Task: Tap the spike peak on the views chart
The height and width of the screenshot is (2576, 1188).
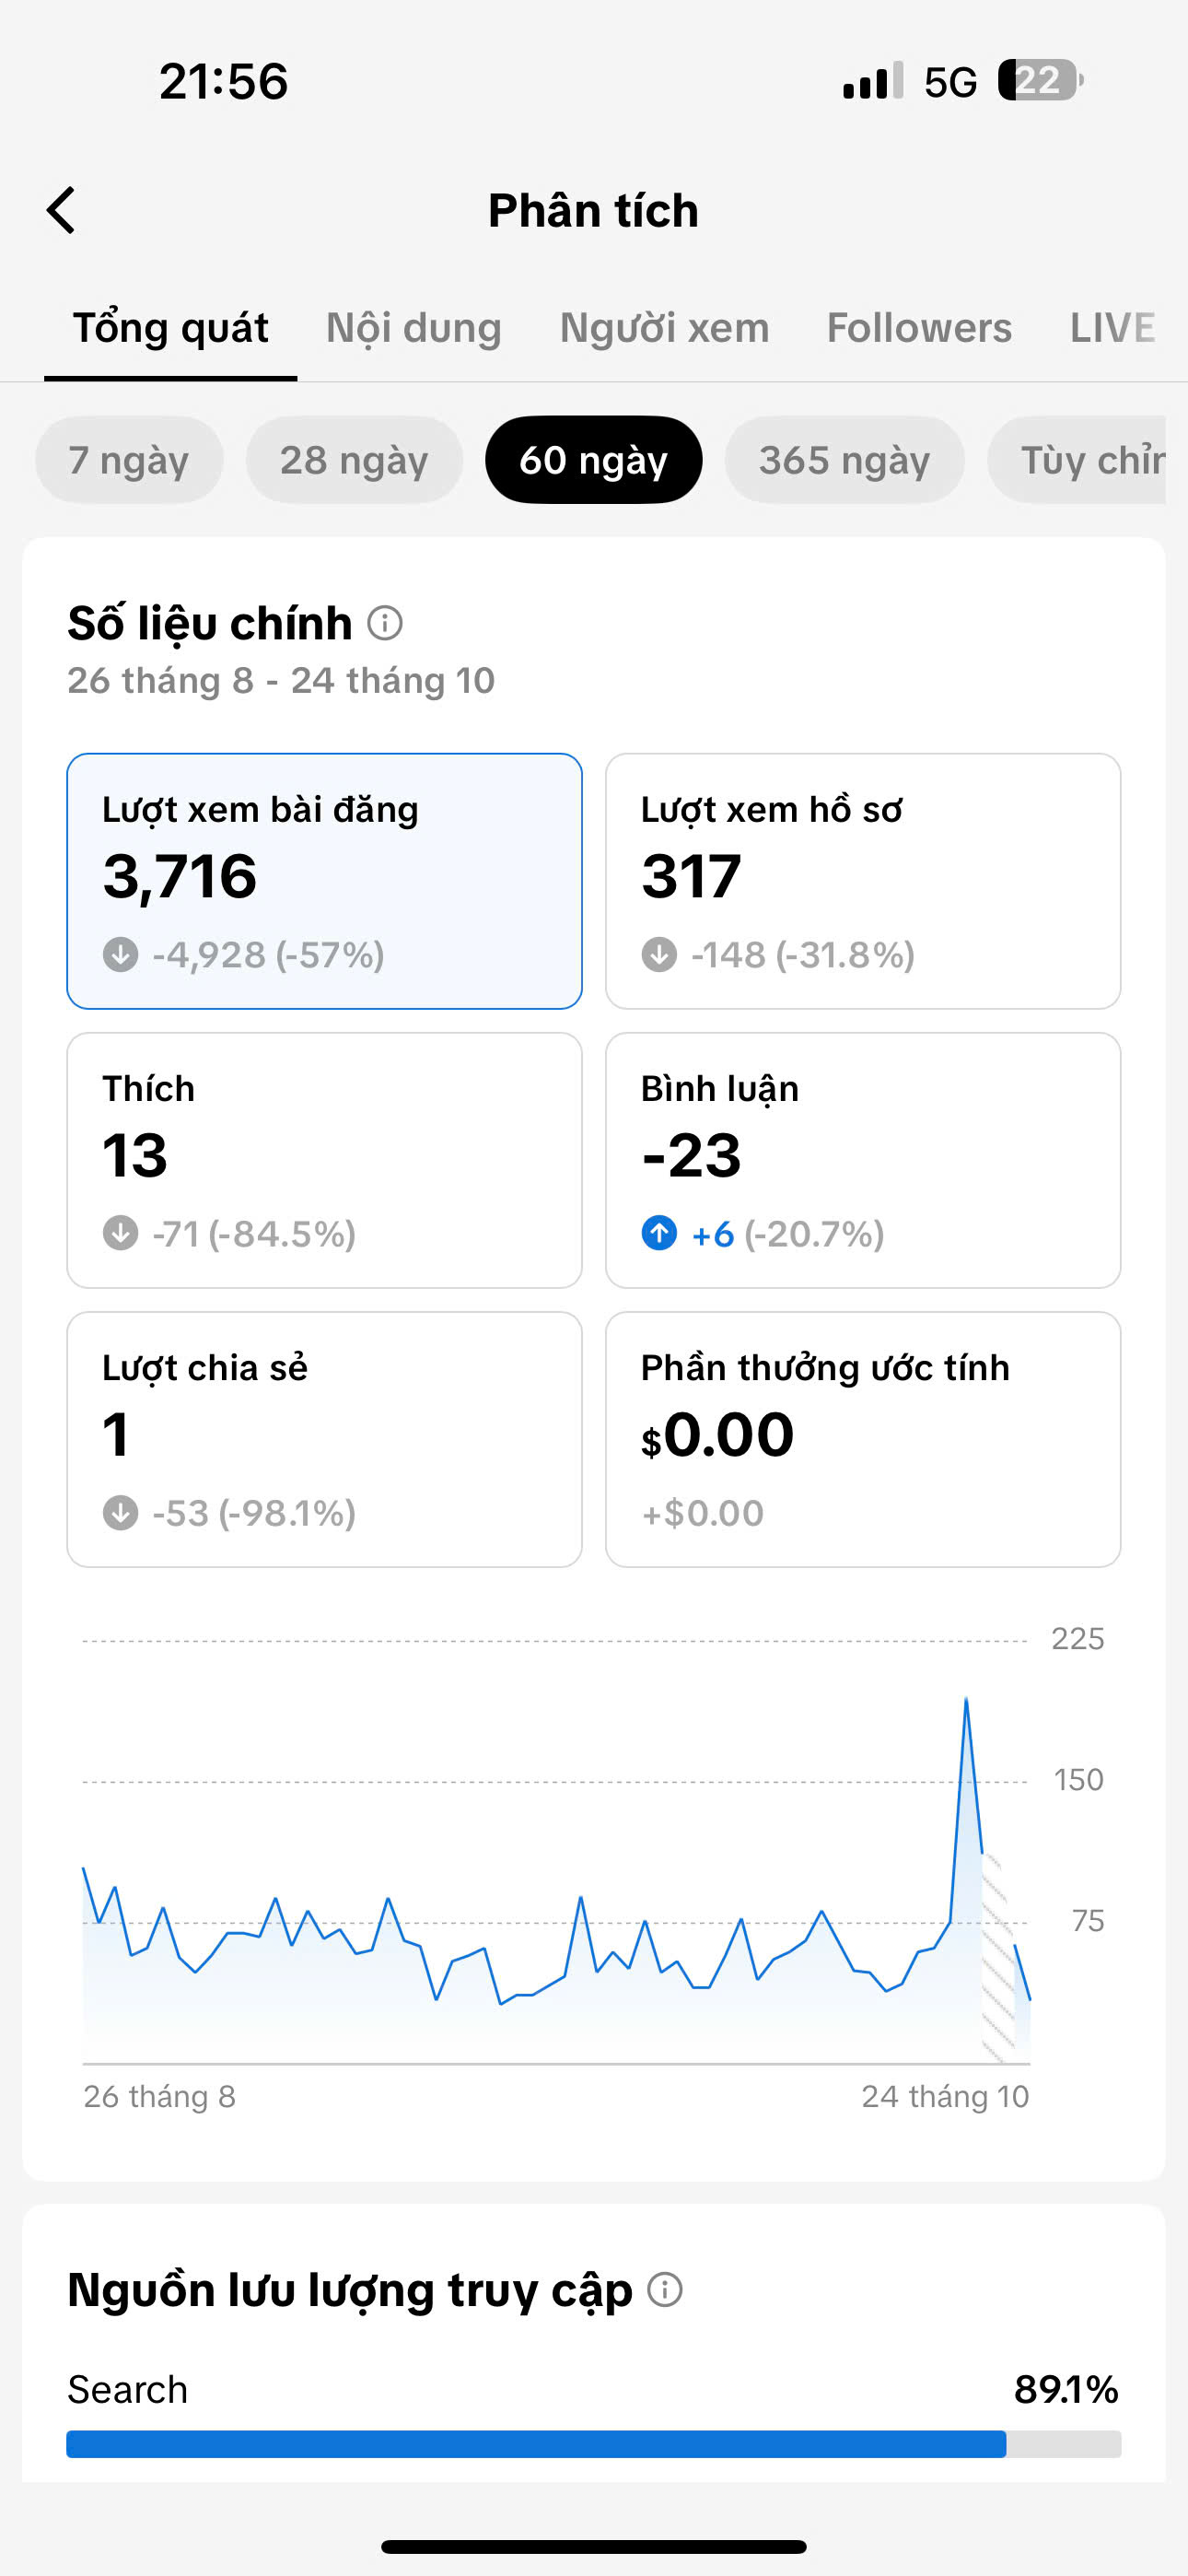Action: click(966, 1698)
